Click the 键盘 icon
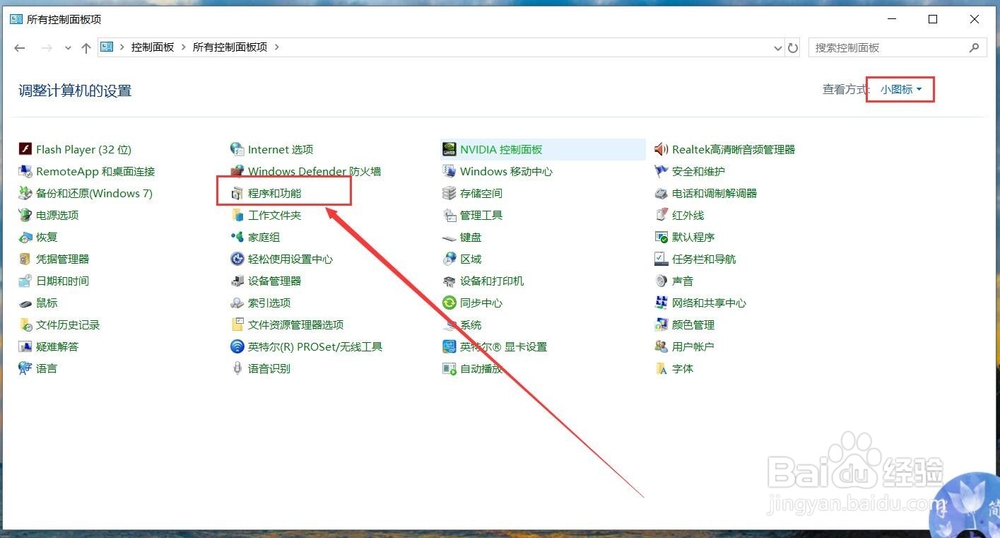The image size is (1000, 538). pyautogui.click(x=449, y=237)
